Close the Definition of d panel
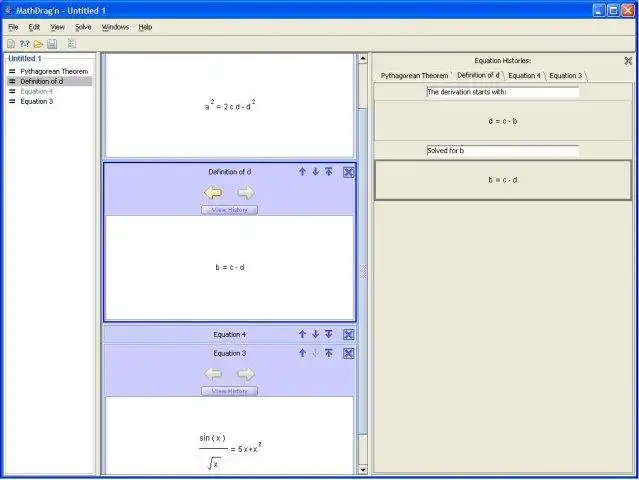 (x=348, y=172)
